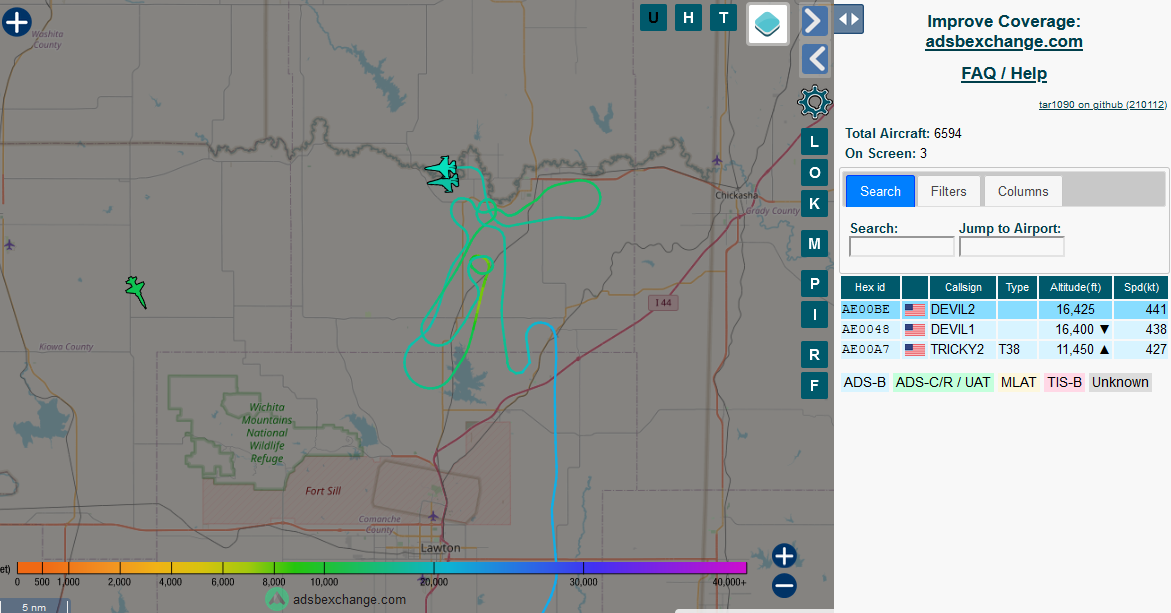The image size is (1171, 613).
Task: Open the adsbexchange.com link
Action: point(1004,42)
